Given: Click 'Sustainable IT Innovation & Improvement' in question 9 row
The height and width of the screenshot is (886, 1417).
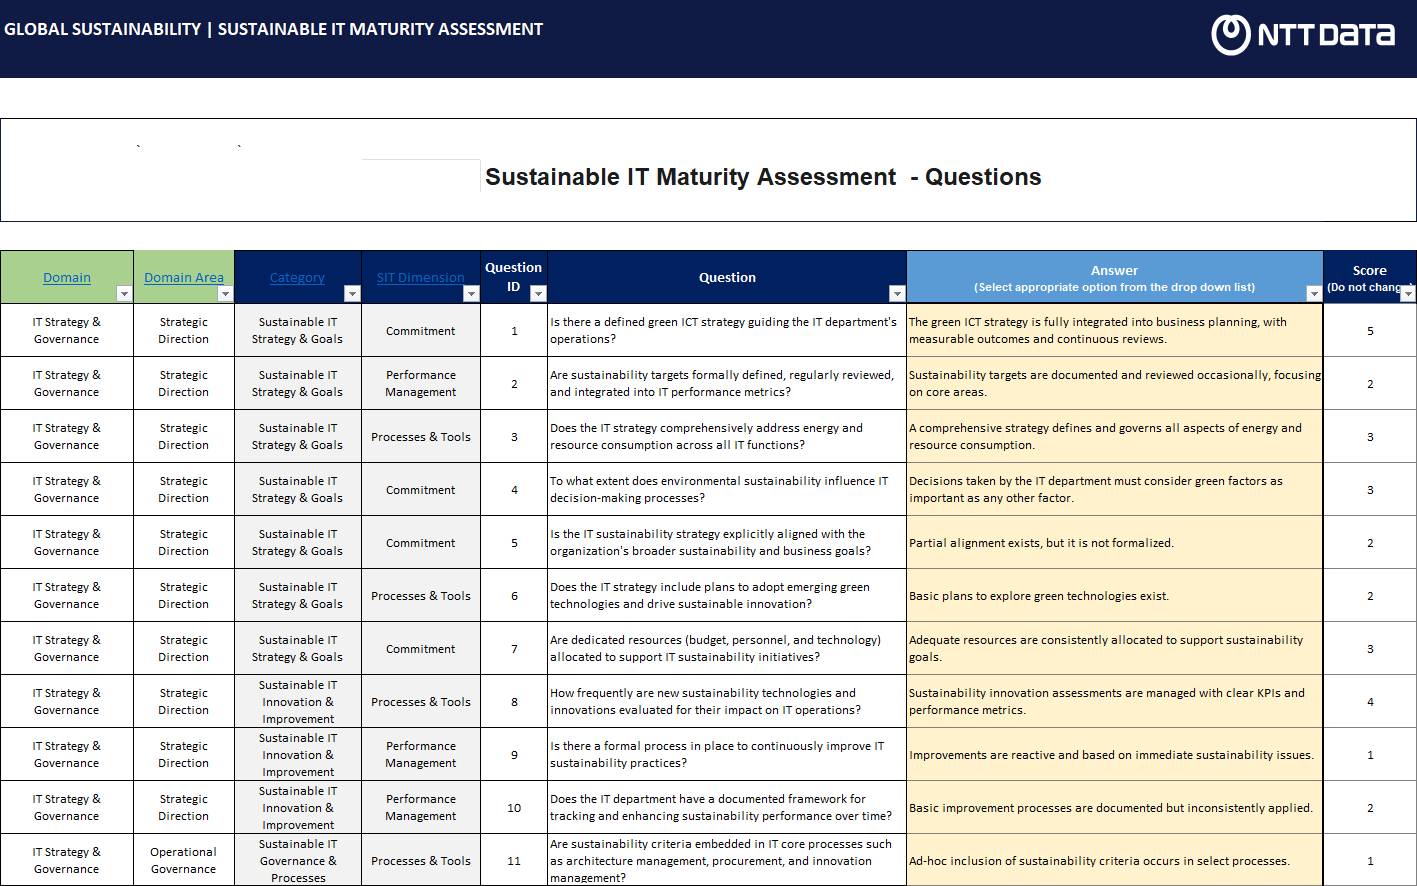Looking at the screenshot, I should tap(298, 754).
